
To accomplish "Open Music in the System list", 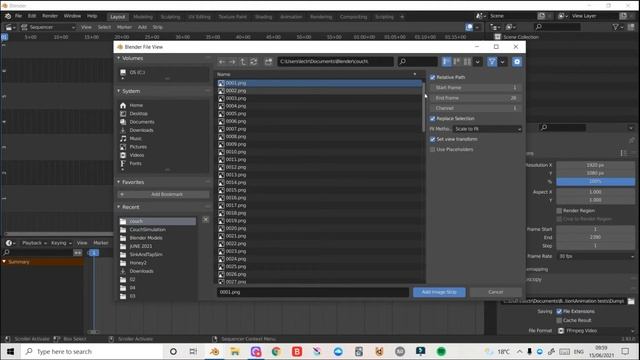I will pos(136,138).
